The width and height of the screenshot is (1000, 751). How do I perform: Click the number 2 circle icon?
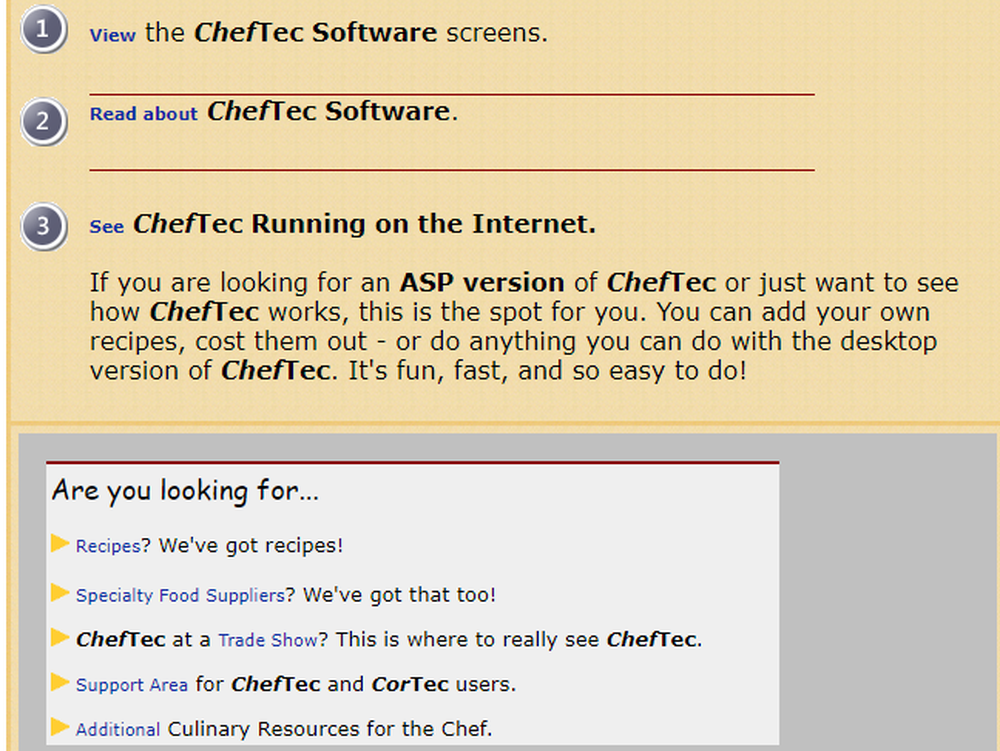click(x=43, y=121)
